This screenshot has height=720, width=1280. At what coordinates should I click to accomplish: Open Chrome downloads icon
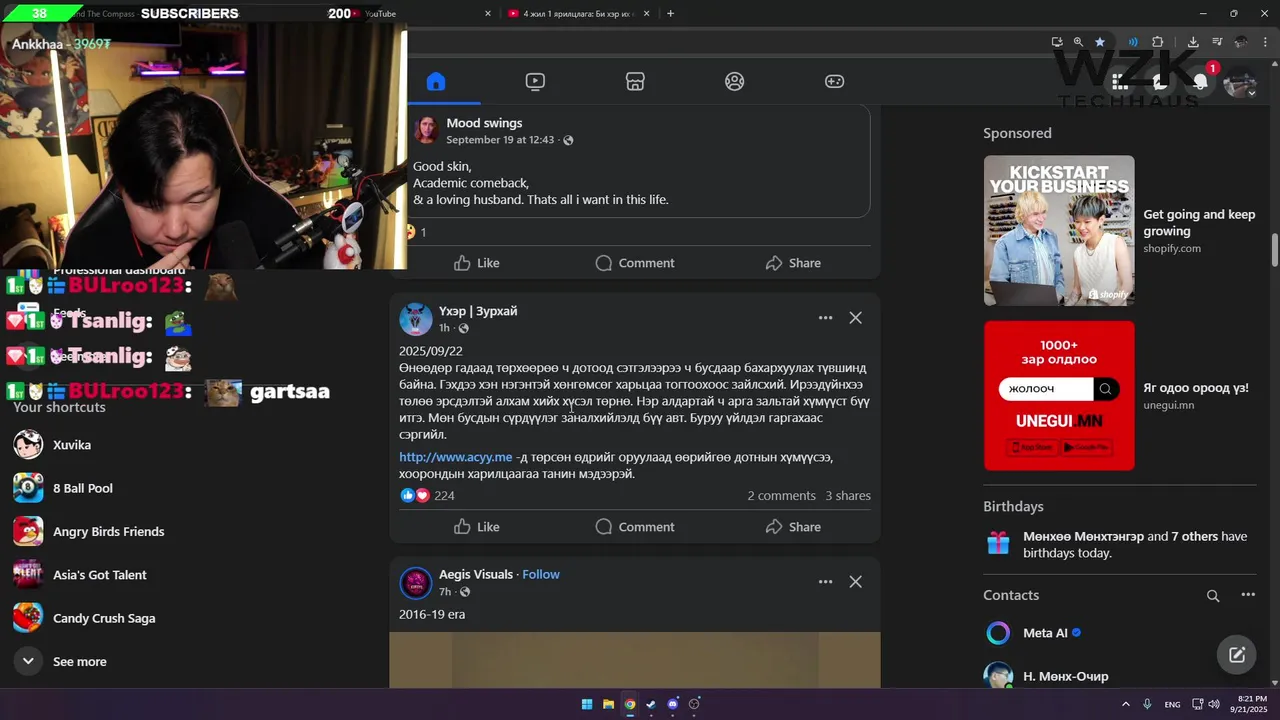1193,42
